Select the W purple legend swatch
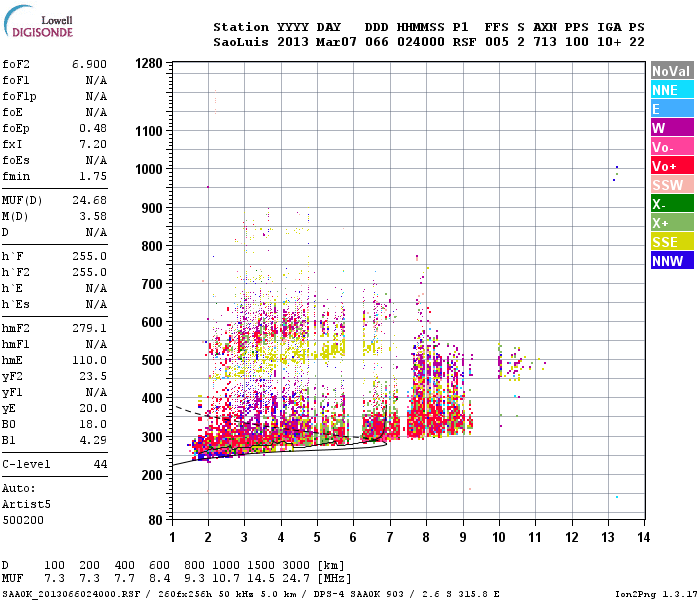This screenshot has width=700, height=600. point(672,128)
